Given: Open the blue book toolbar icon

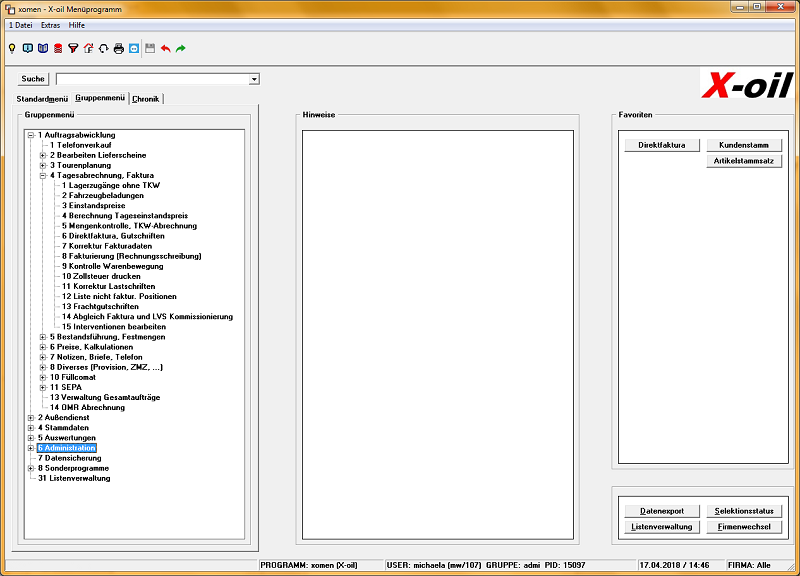Looking at the screenshot, I should [43, 48].
